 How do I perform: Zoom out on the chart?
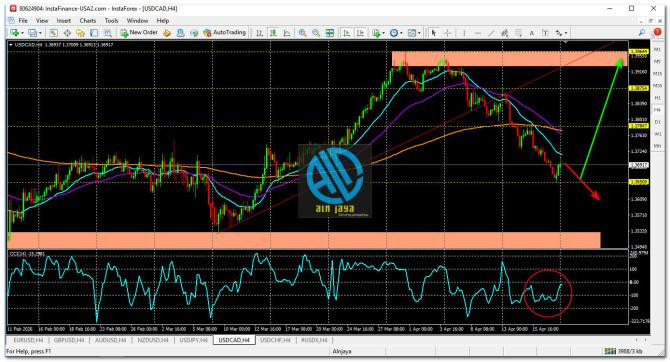(316, 33)
